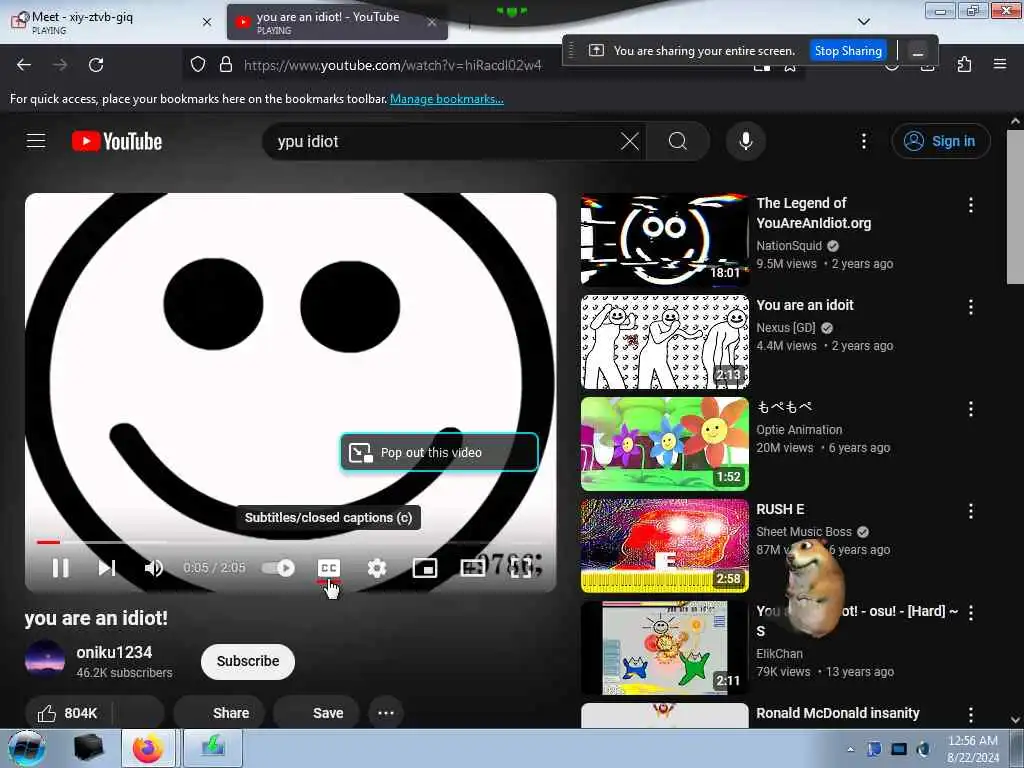
Task: Open the Ronald McDonald insanity title
Action: click(838, 713)
